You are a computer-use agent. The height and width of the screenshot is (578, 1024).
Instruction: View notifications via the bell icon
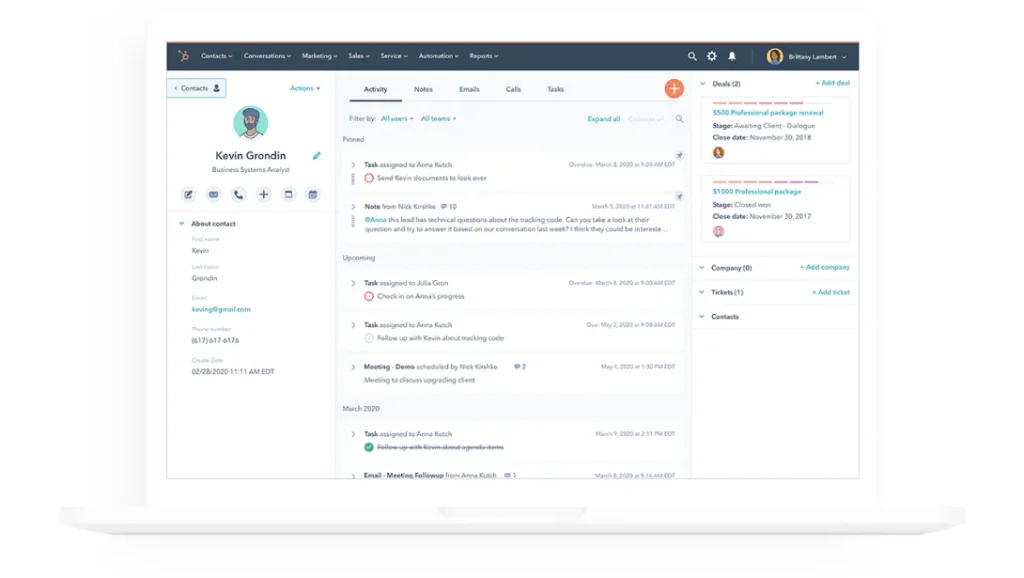734,56
